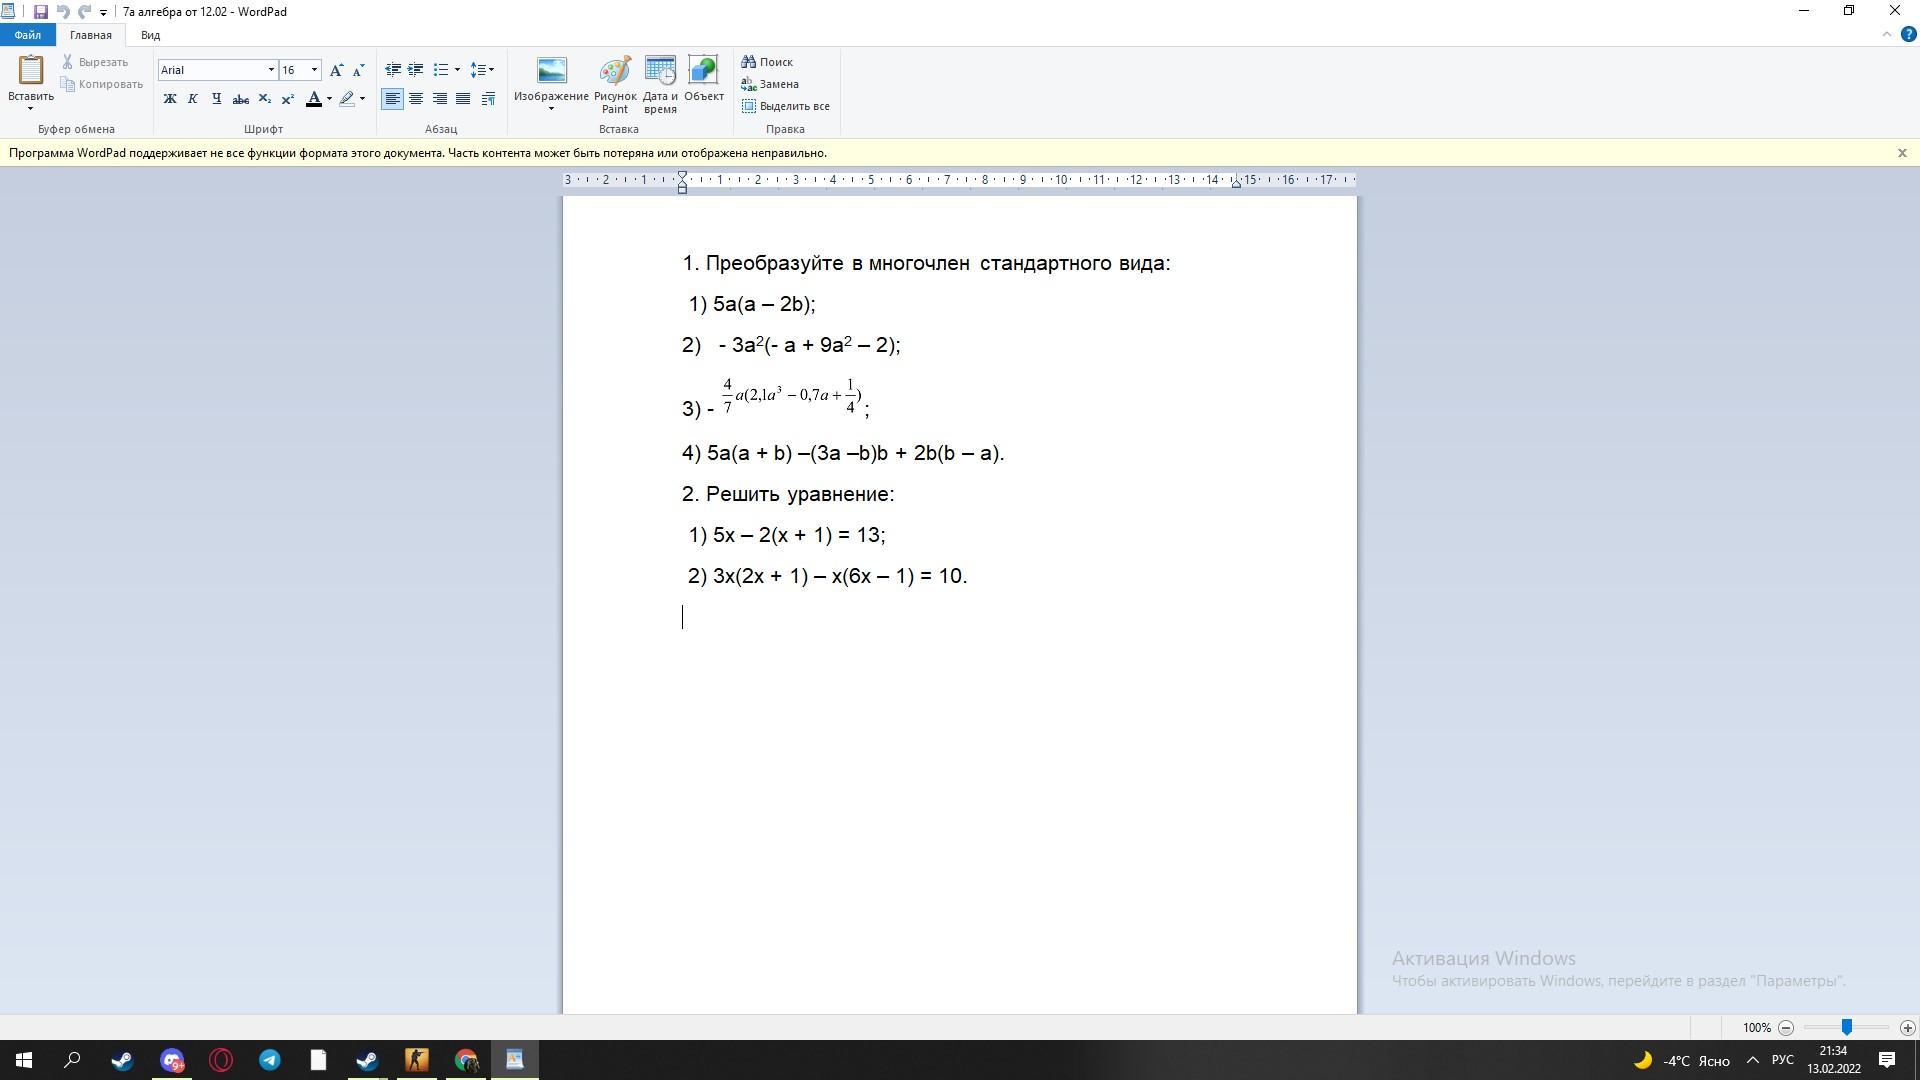Click the zoom slider handle

tap(1846, 1027)
